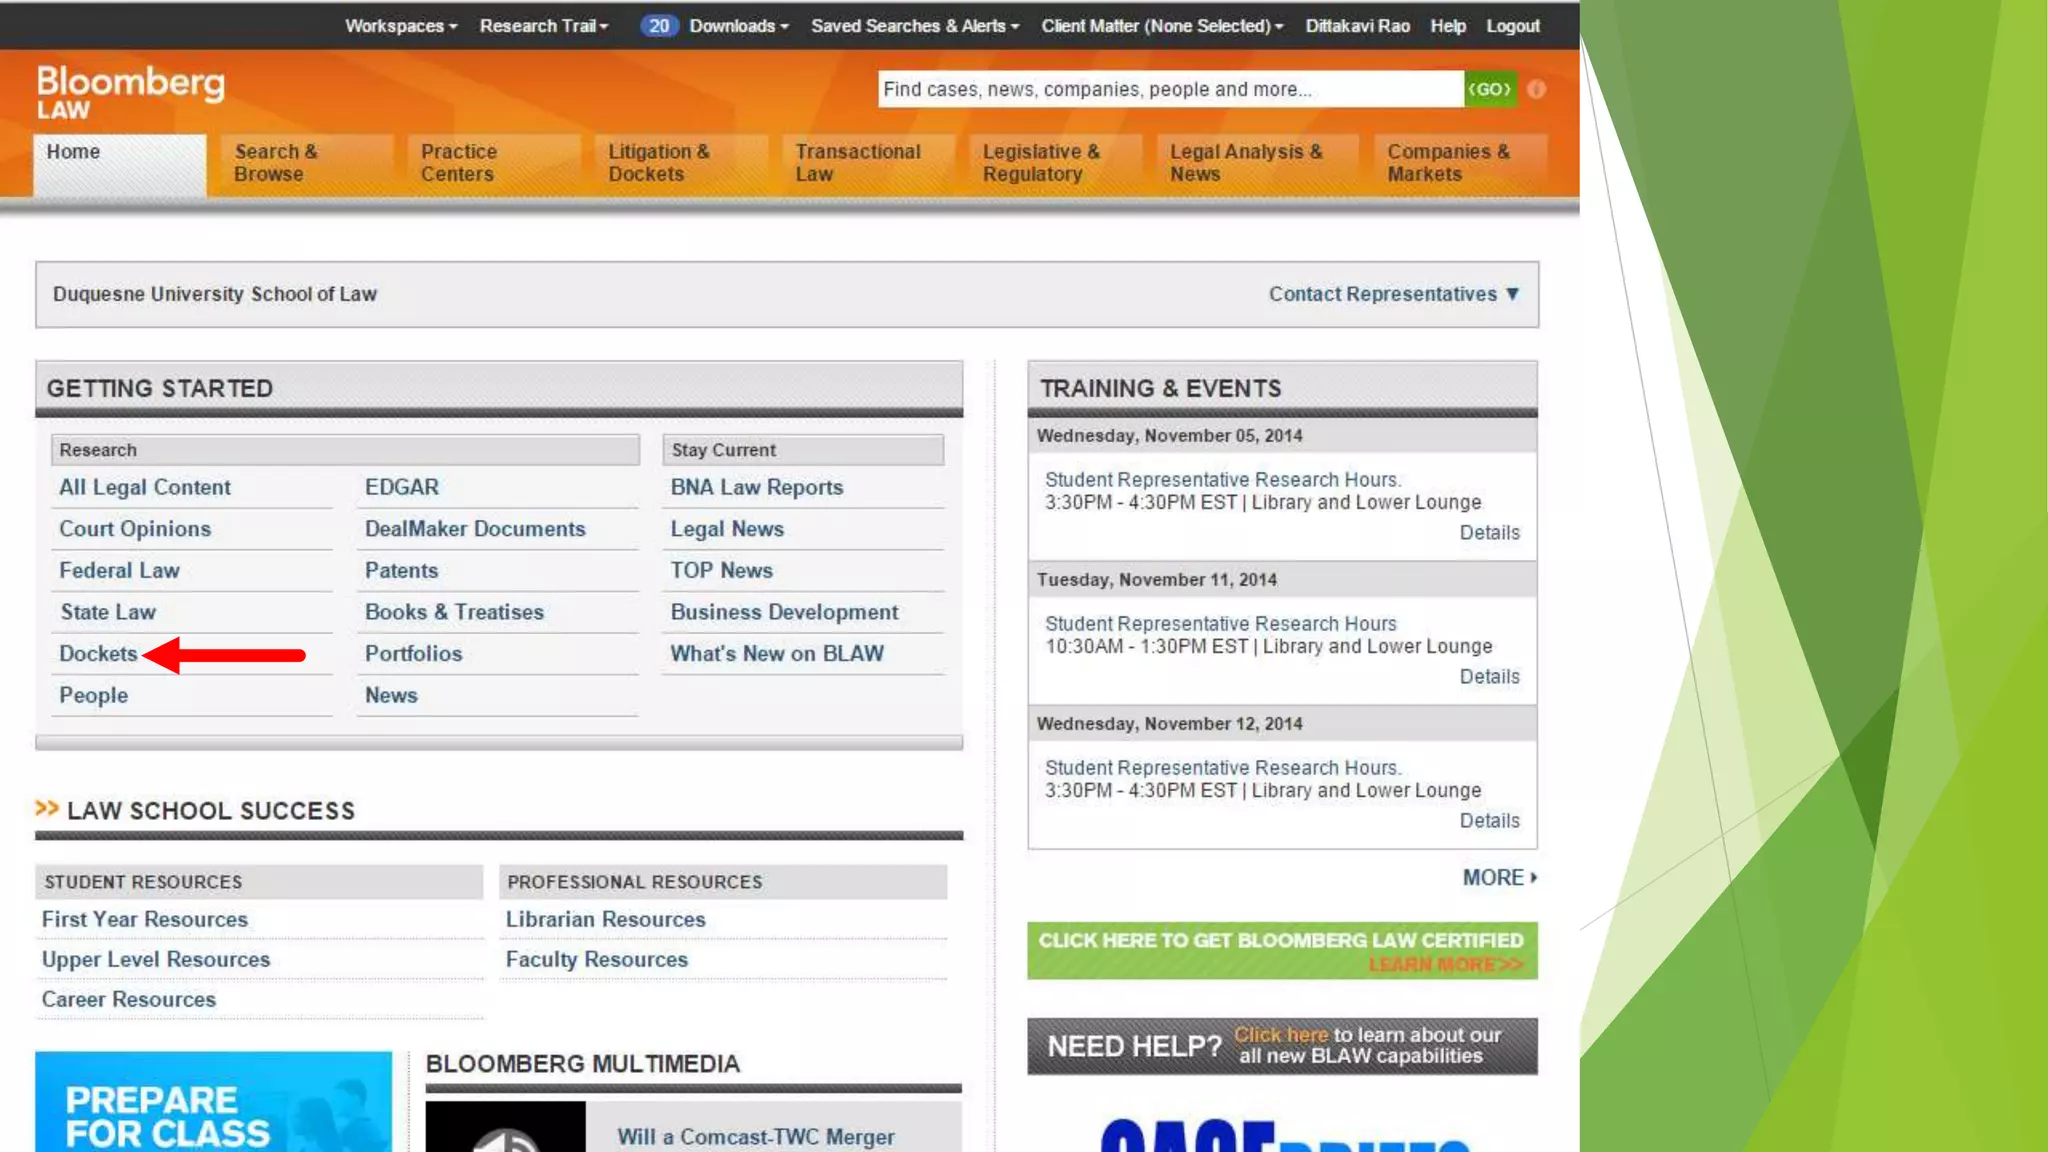
Task: Switch to Litigation & Dockets tab
Action: [658, 163]
